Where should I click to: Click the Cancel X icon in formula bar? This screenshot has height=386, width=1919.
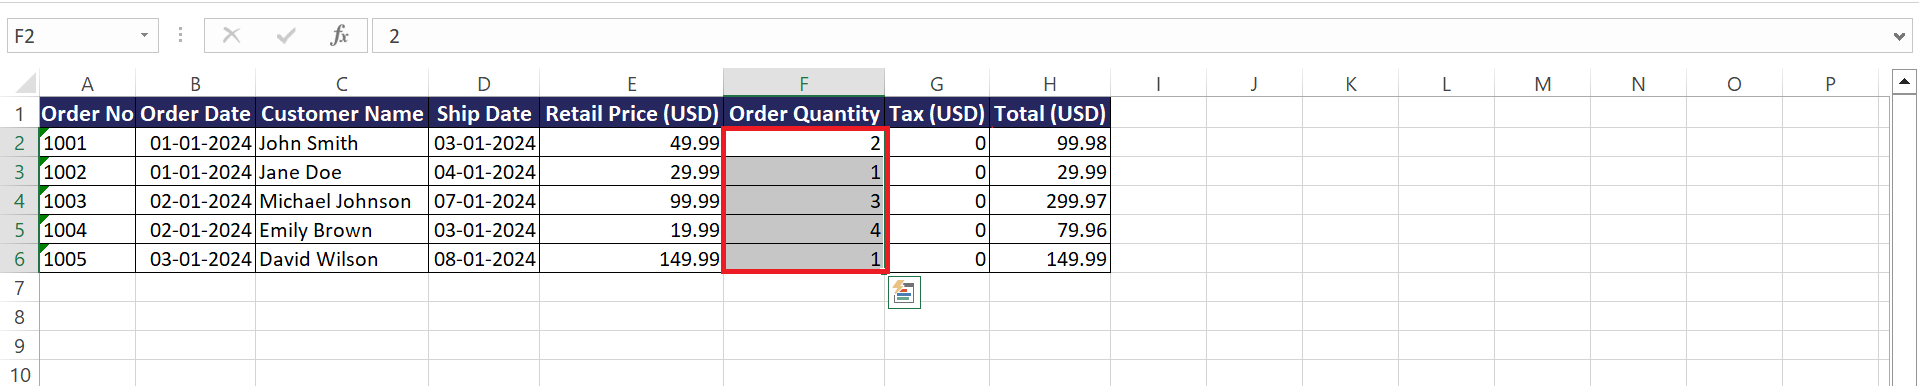coord(231,36)
